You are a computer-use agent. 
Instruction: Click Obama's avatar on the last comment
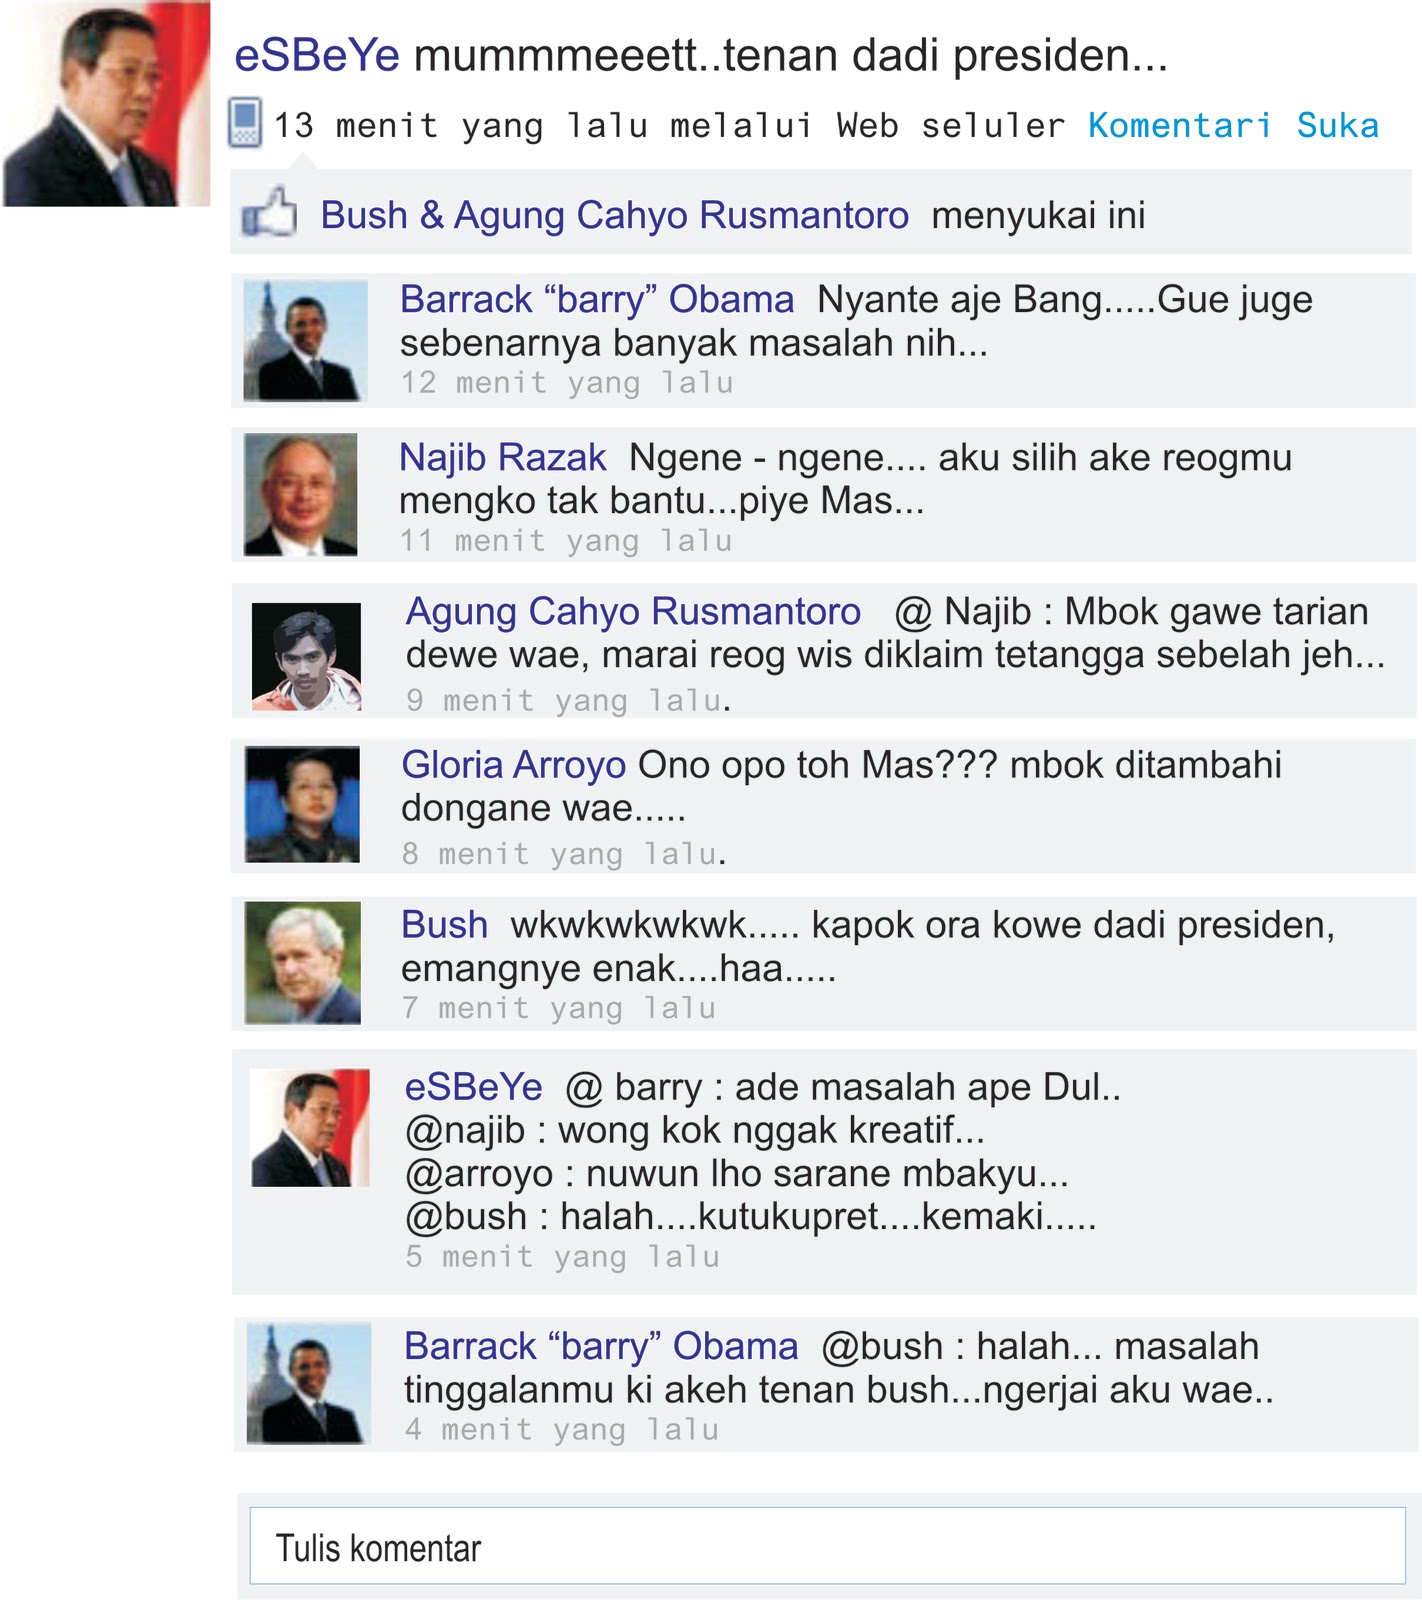[309, 1384]
